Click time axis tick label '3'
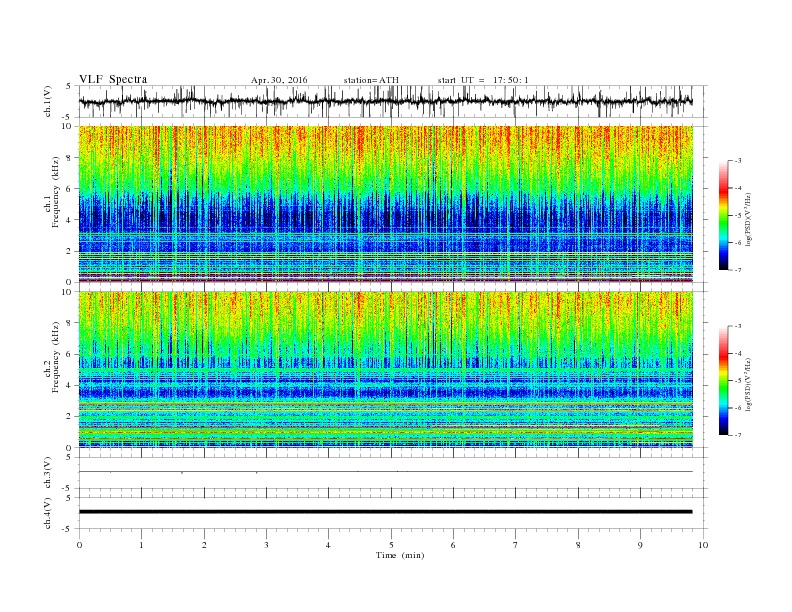Viewport: 792px width, 612px height. [x=266, y=545]
